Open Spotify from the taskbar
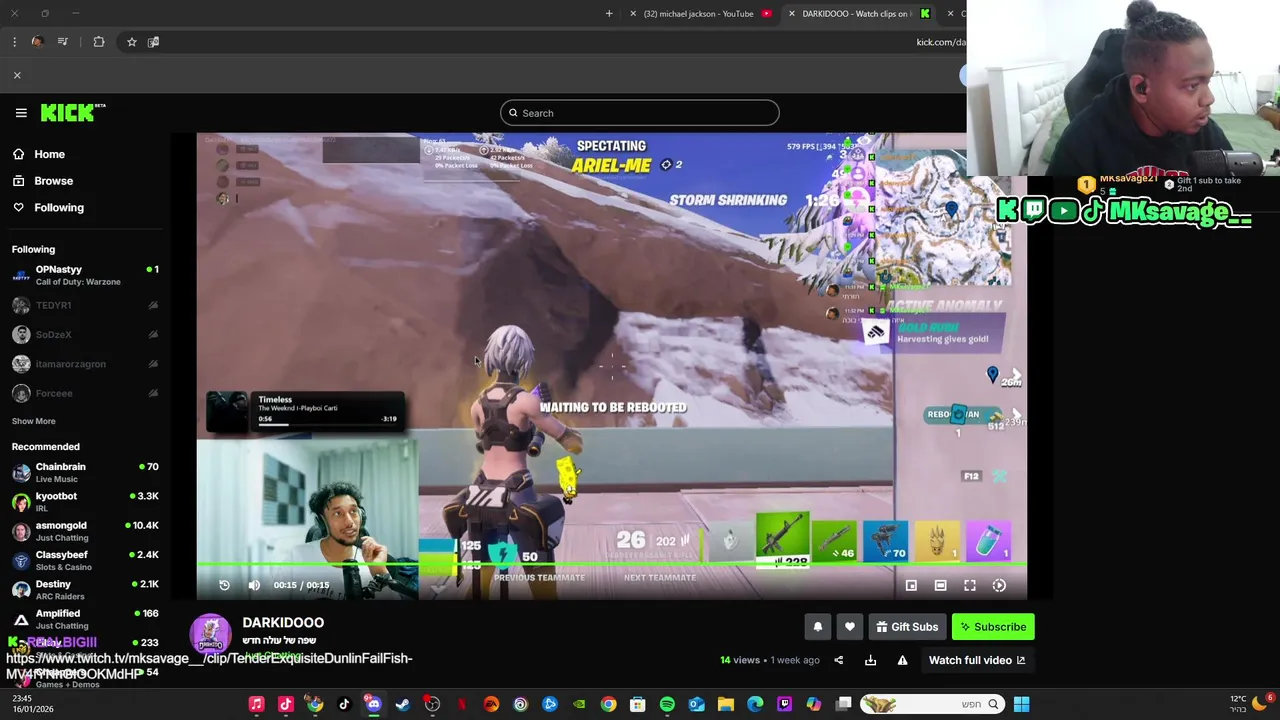Image resolution: width=1280 pixels, height=720 pixels. click(x=667, y=705)
